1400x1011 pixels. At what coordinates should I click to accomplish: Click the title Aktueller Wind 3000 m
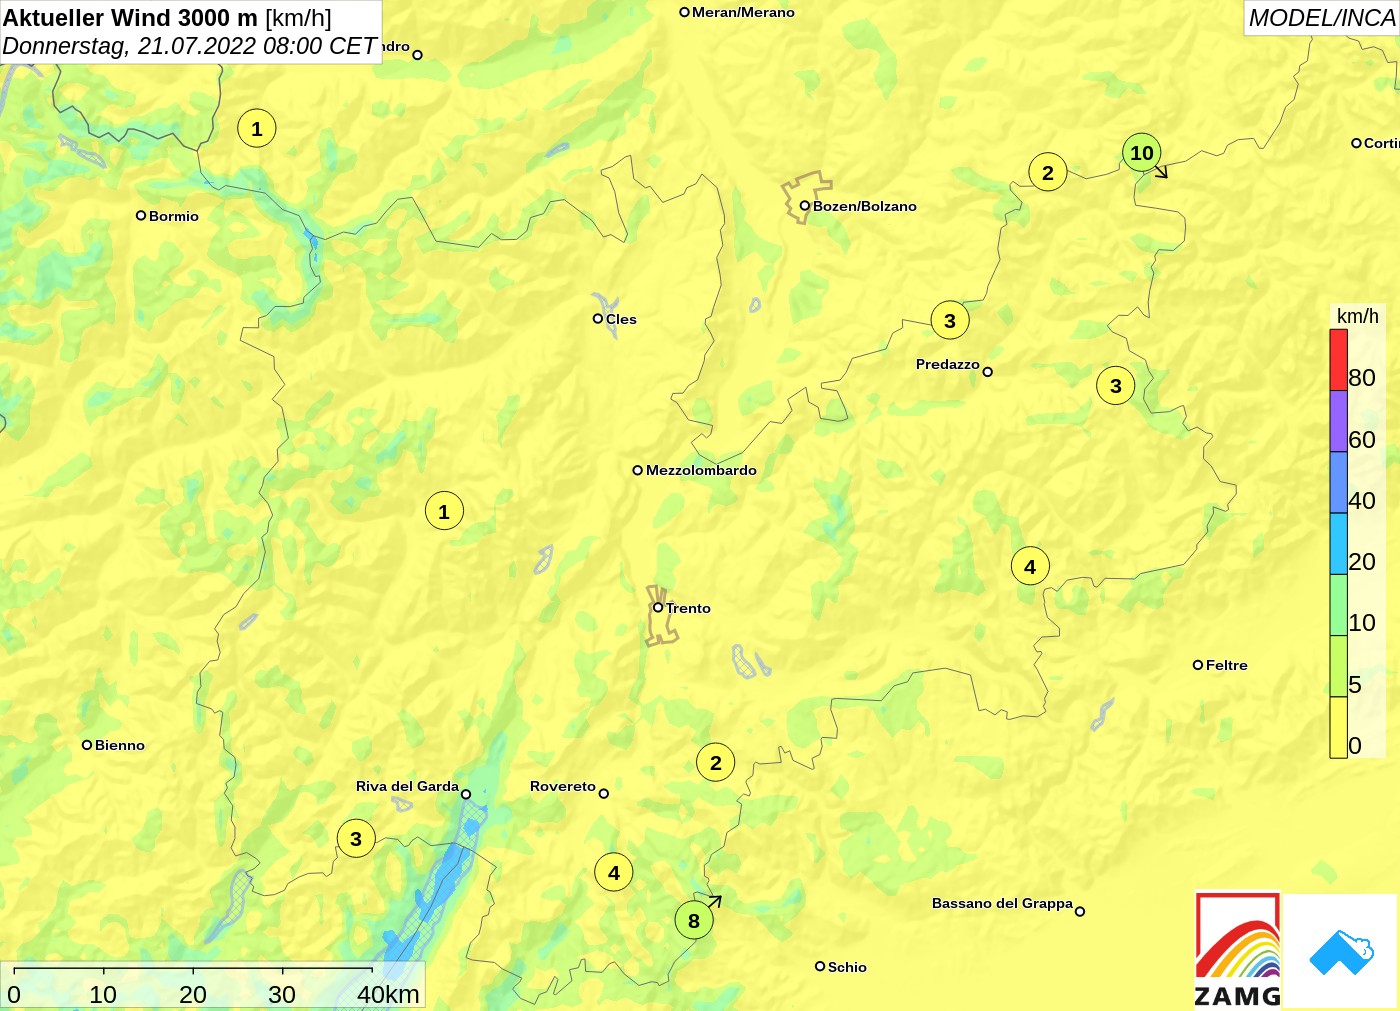click(130, 18)
